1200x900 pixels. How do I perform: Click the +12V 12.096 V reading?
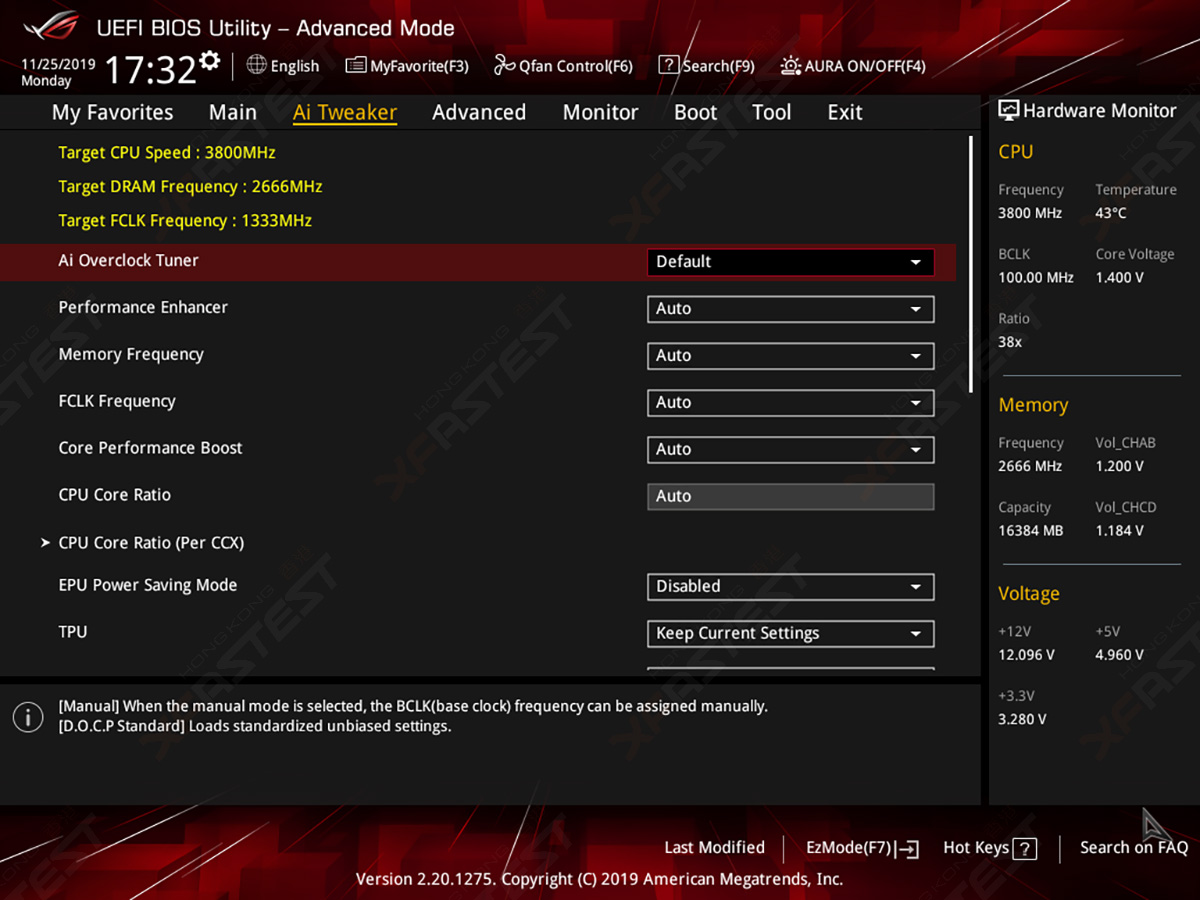[1026, 656]
